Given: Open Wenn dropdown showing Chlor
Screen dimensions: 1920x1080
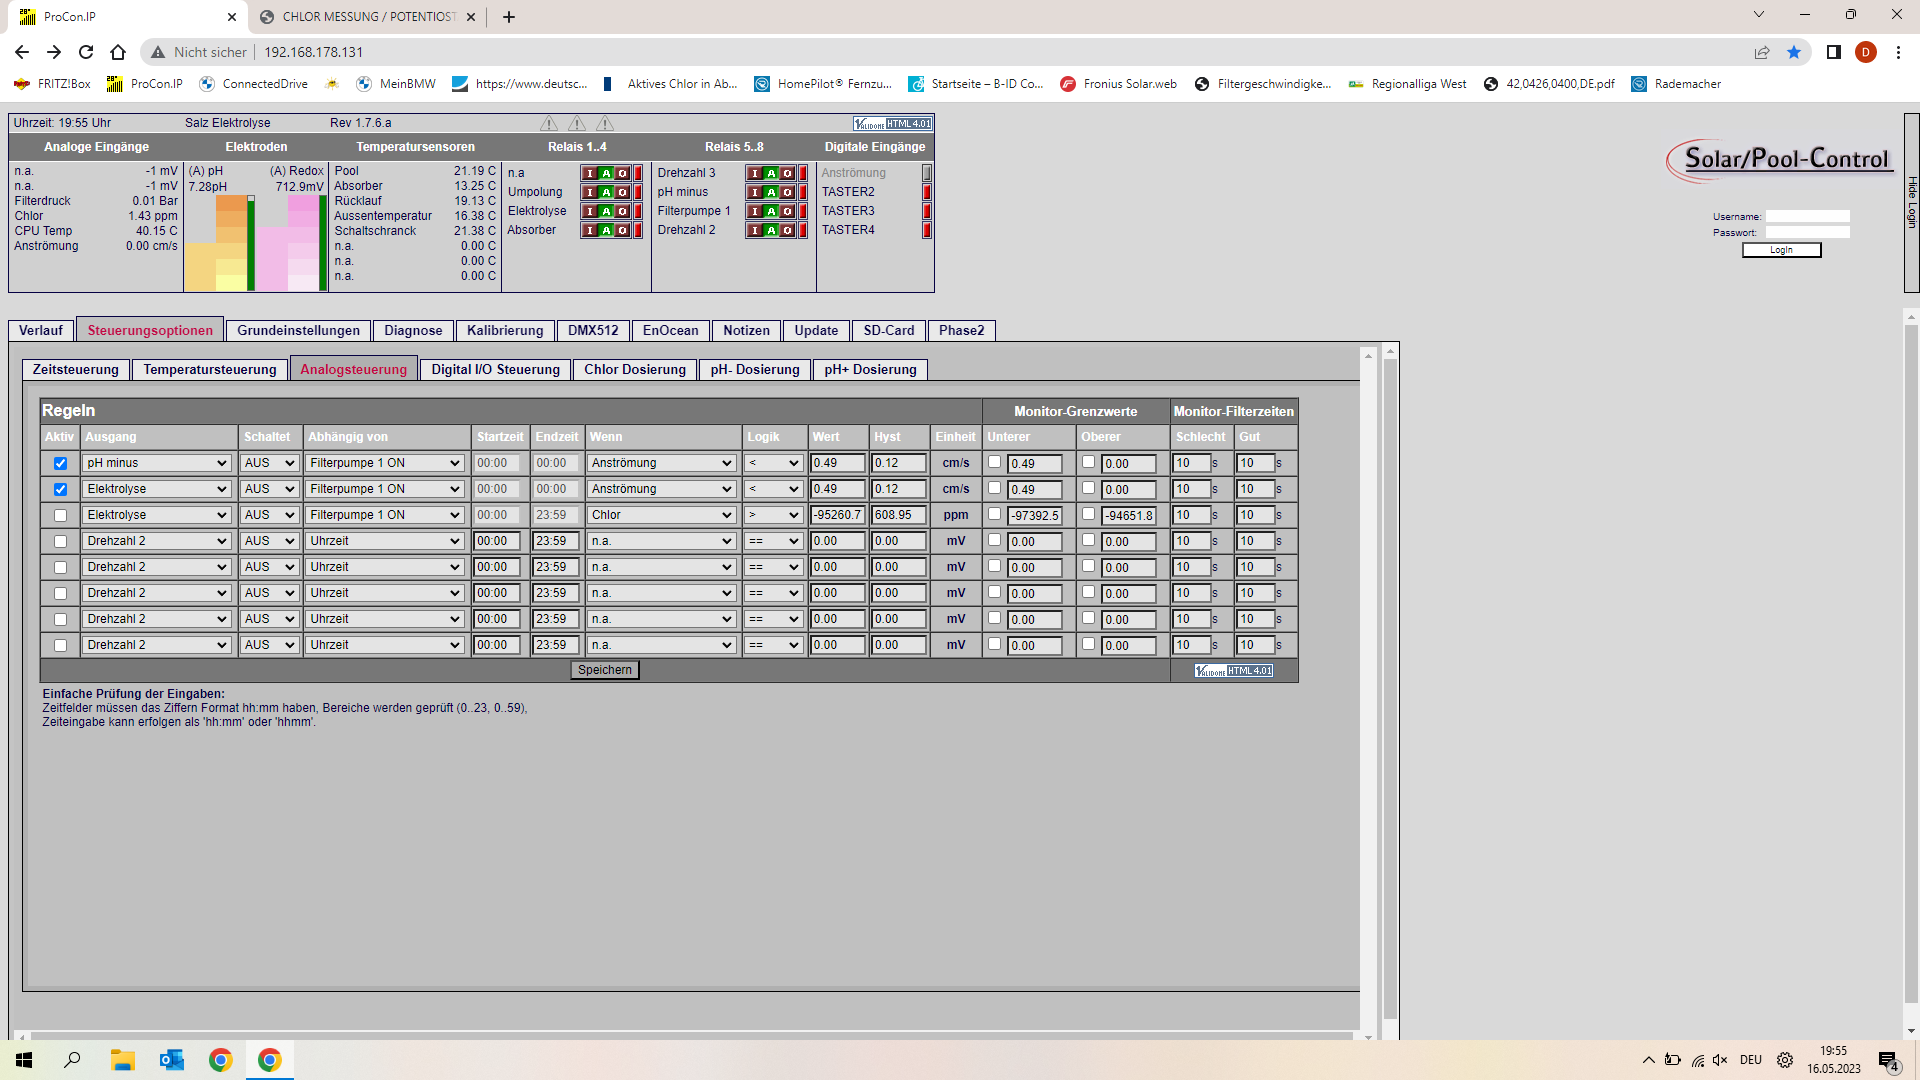Looking at the screenshot, I should click(662, 515).
